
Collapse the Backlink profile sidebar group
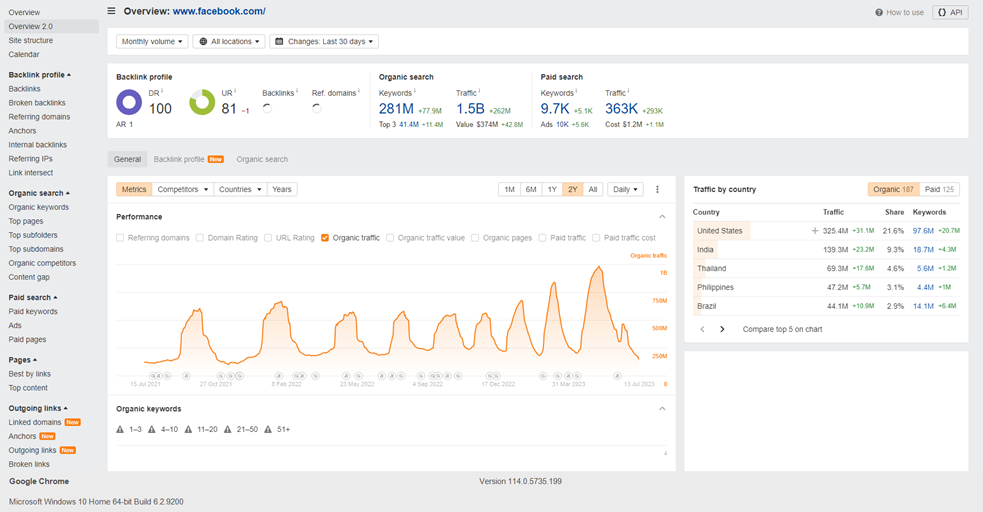click(x=39, y=75)
